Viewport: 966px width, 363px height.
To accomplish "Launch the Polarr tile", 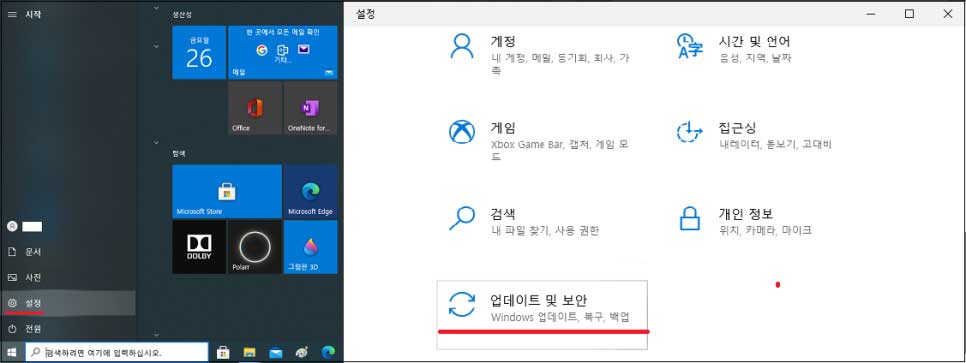I will click(x=254, y=247).
